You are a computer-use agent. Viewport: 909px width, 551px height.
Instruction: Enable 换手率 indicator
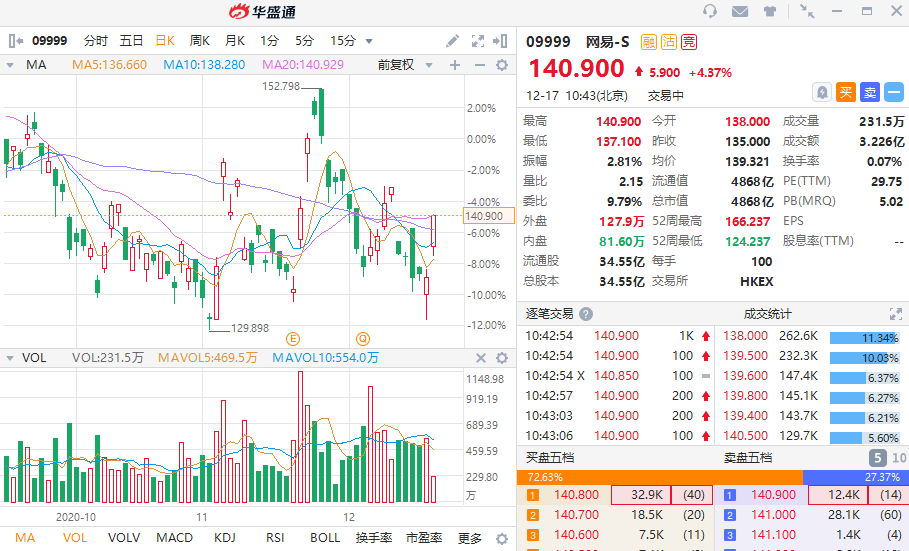pos(374,538)
